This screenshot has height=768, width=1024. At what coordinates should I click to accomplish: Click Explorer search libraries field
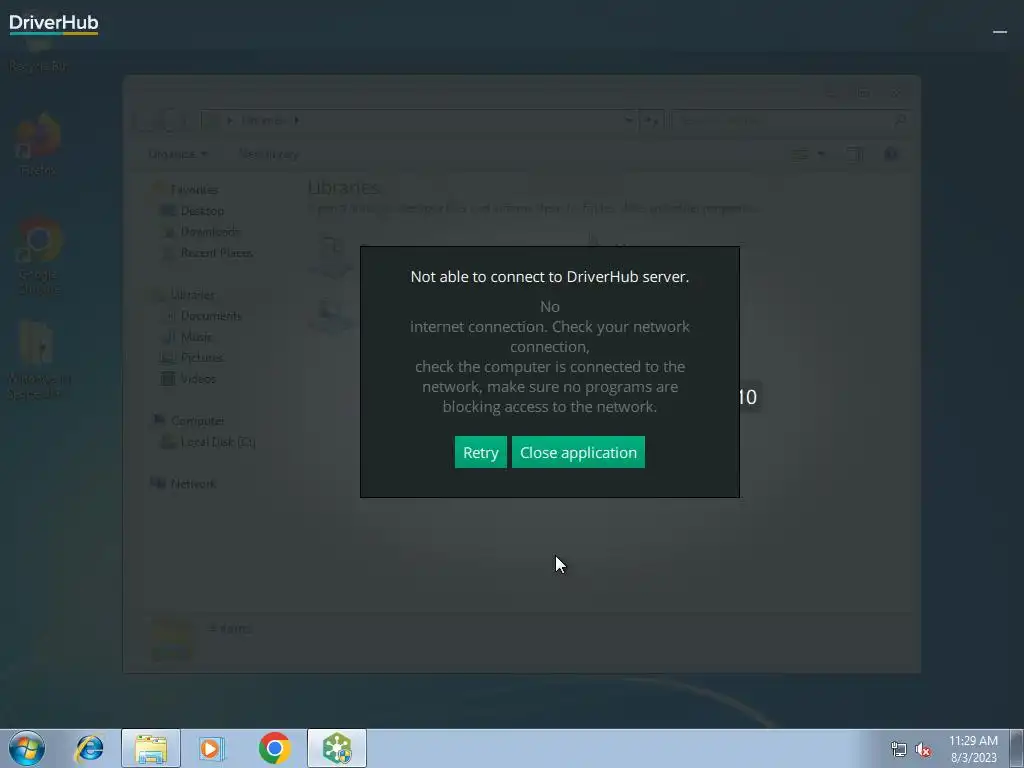790,120
